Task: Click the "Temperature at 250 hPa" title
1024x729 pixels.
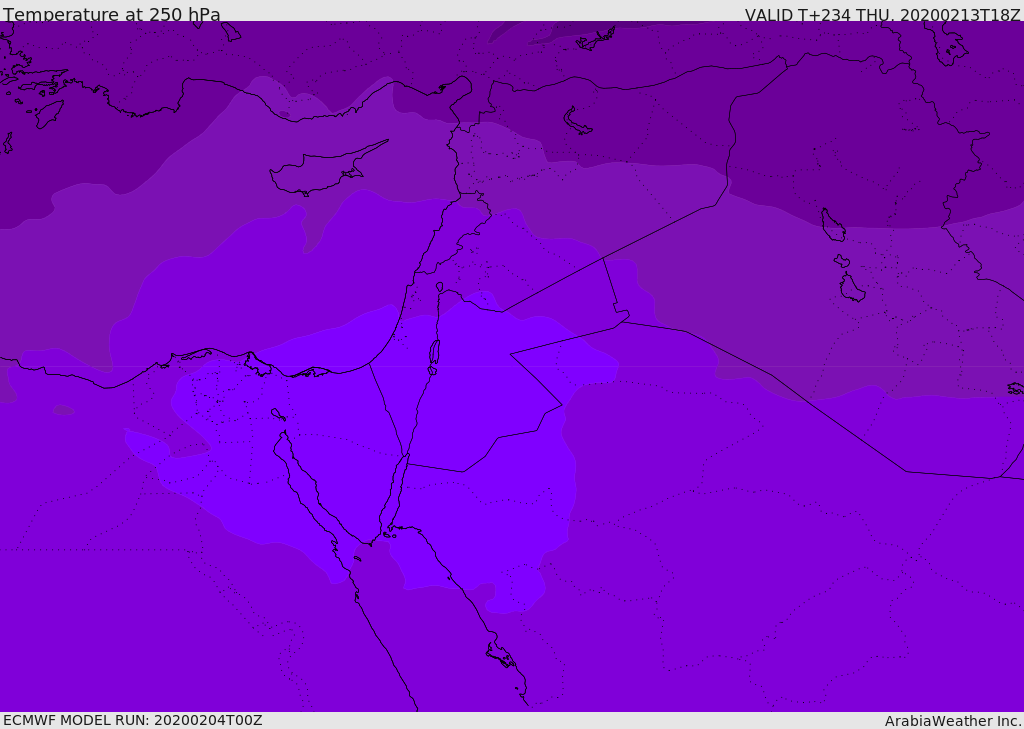Action: pyautogui.click(x=111, y=15)
